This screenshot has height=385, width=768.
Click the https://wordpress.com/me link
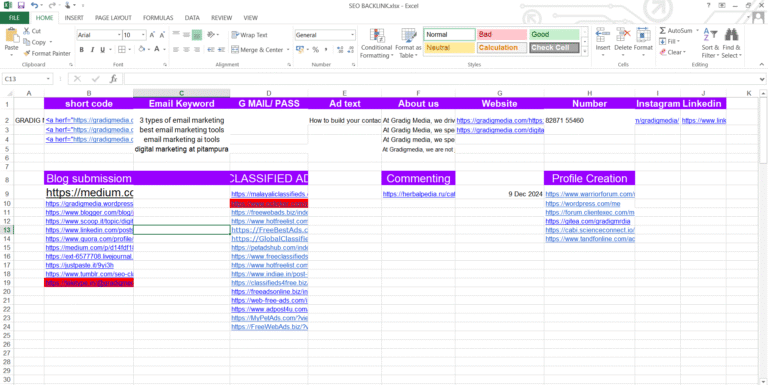tap(583, 203)
